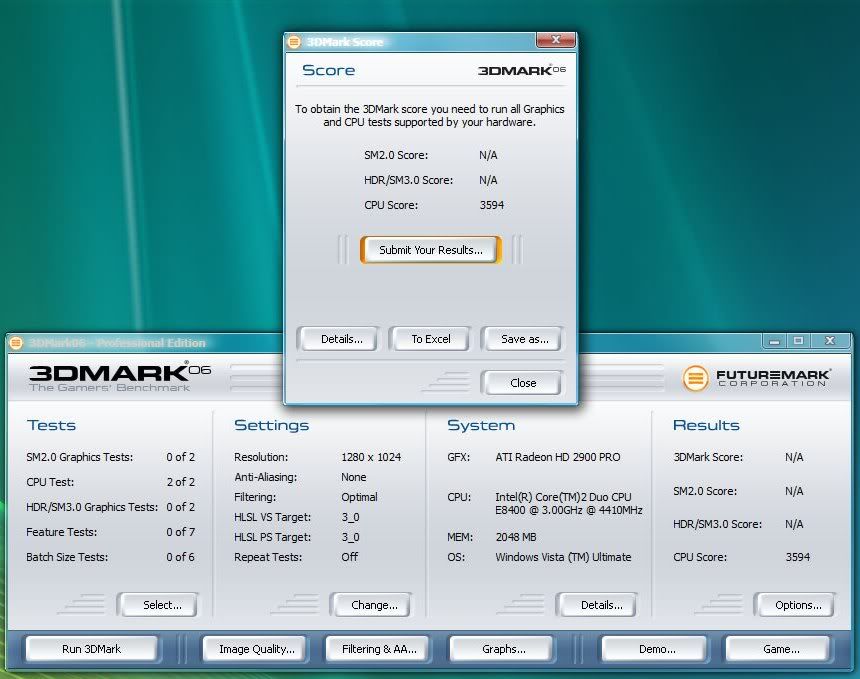Start benchmark with Run 3DMark button
The height and width of the screenshot is (679, 860).
tap(91, 649)
